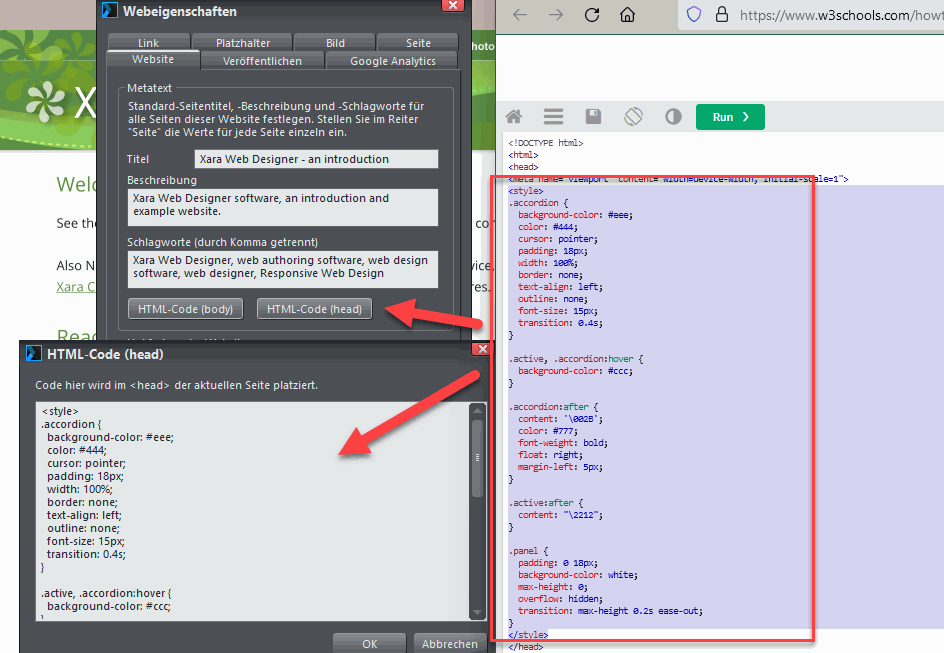
Task: Open the tracking protection shield
Action: point(694,14)
